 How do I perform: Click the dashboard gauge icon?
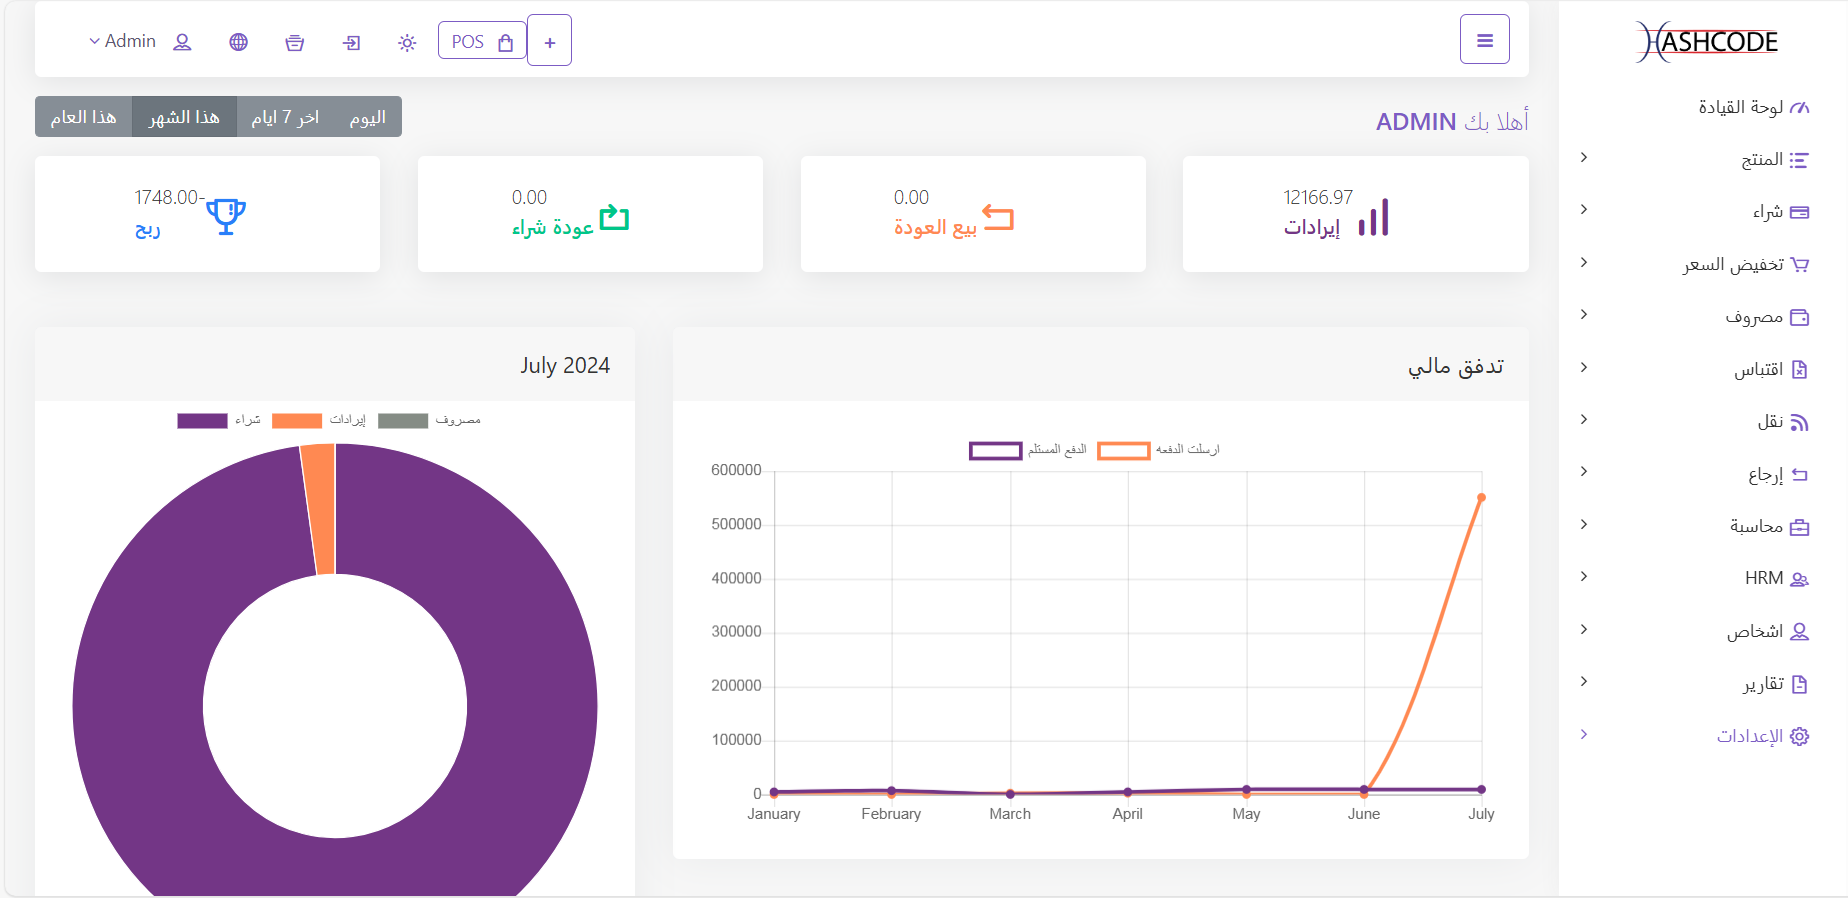(1799, 108)
